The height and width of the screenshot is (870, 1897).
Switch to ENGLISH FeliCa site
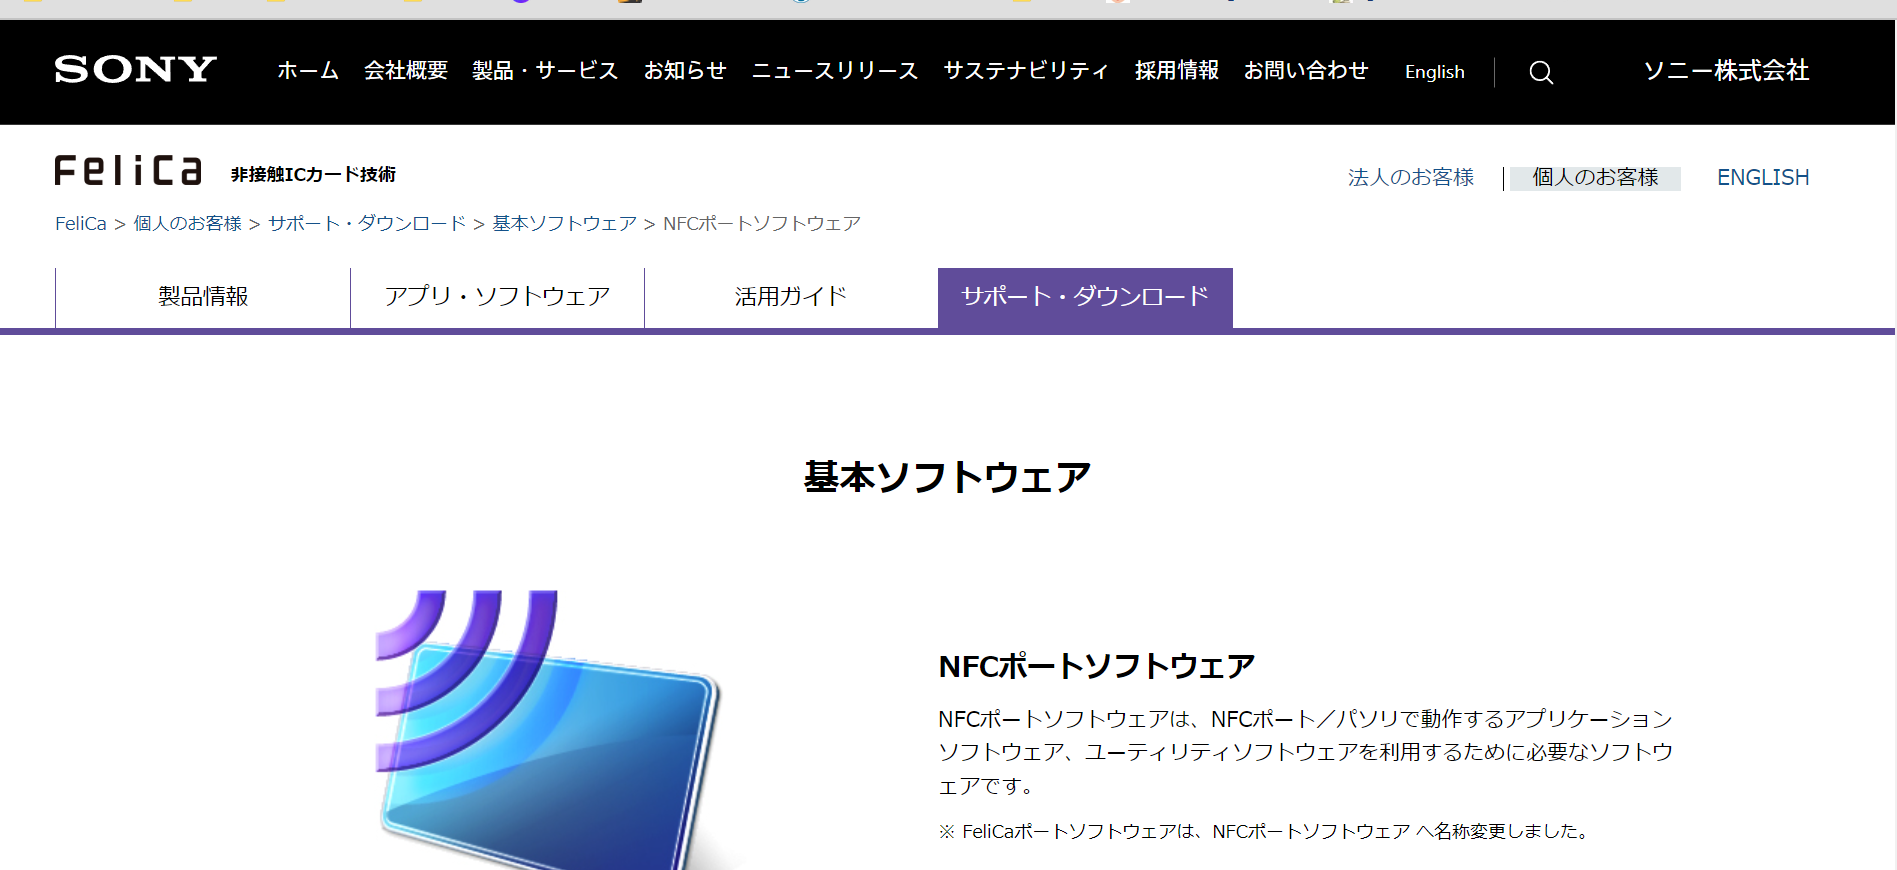coord(1763,178)
